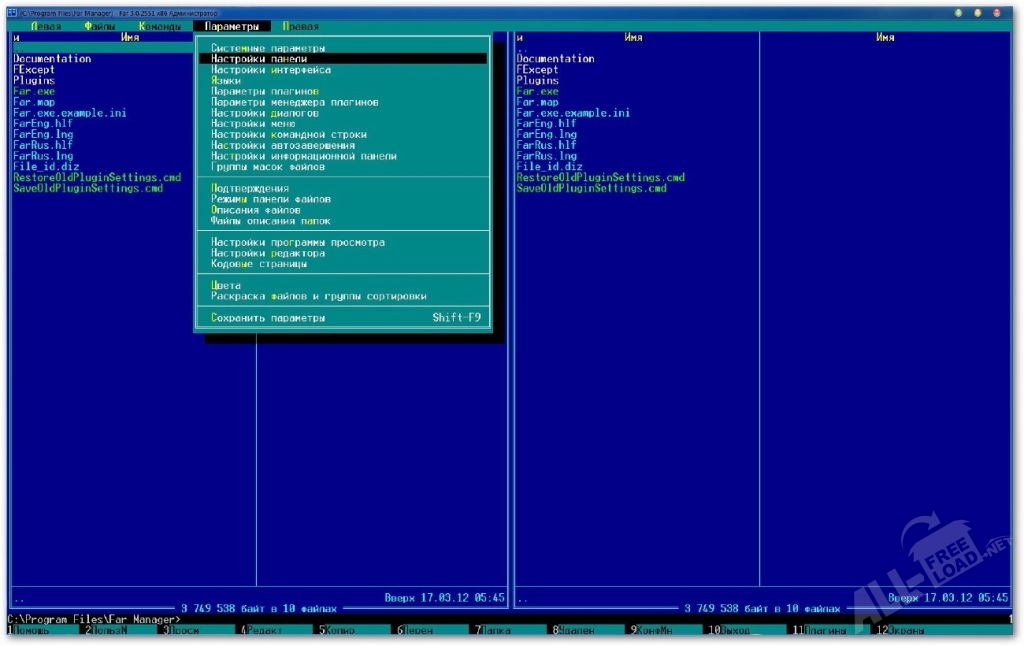
Task: Open the Левая menu in the menu bar
Action: tap(46, 26)
